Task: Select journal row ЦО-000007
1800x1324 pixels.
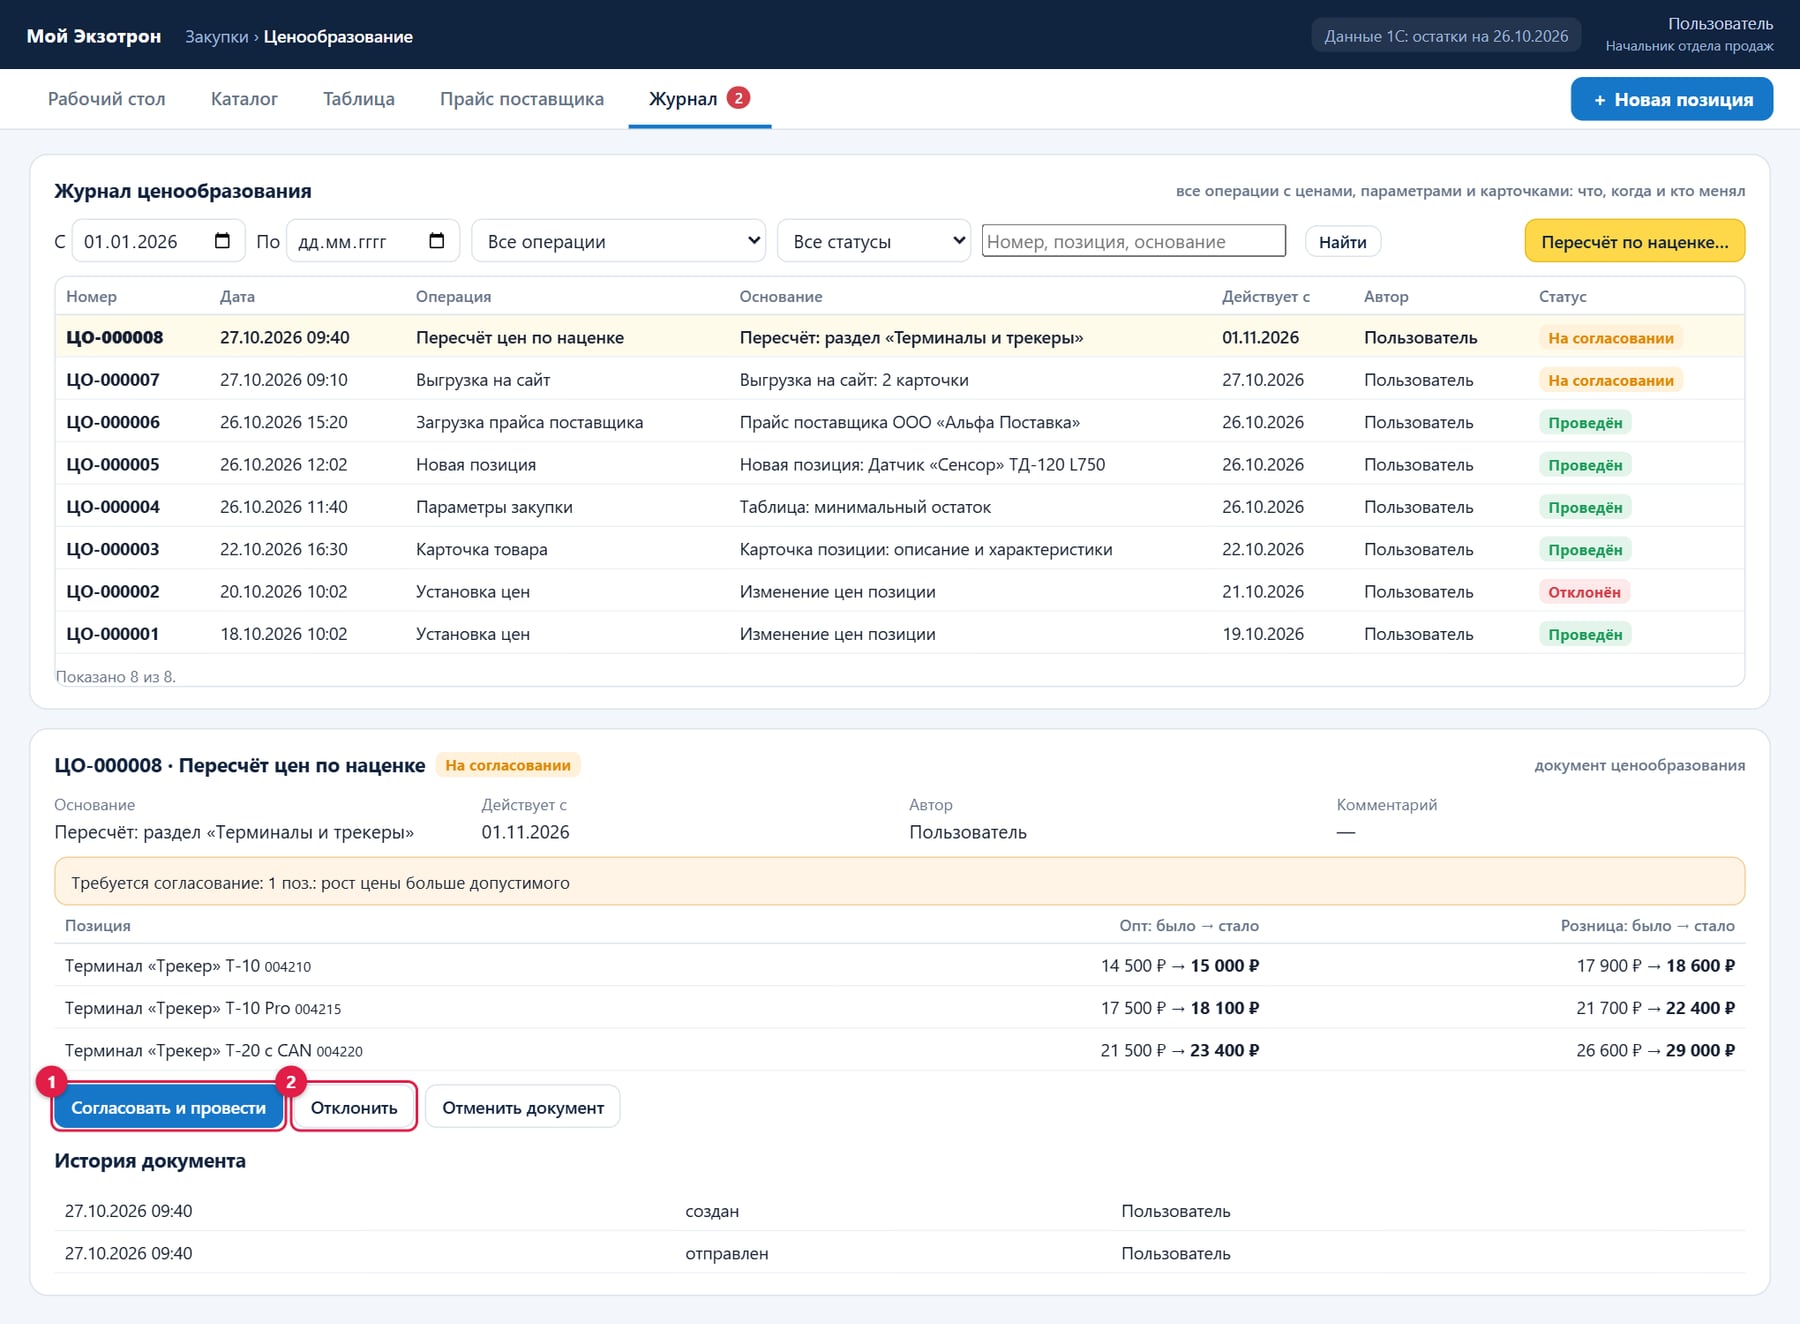Action: pos(899,379)
